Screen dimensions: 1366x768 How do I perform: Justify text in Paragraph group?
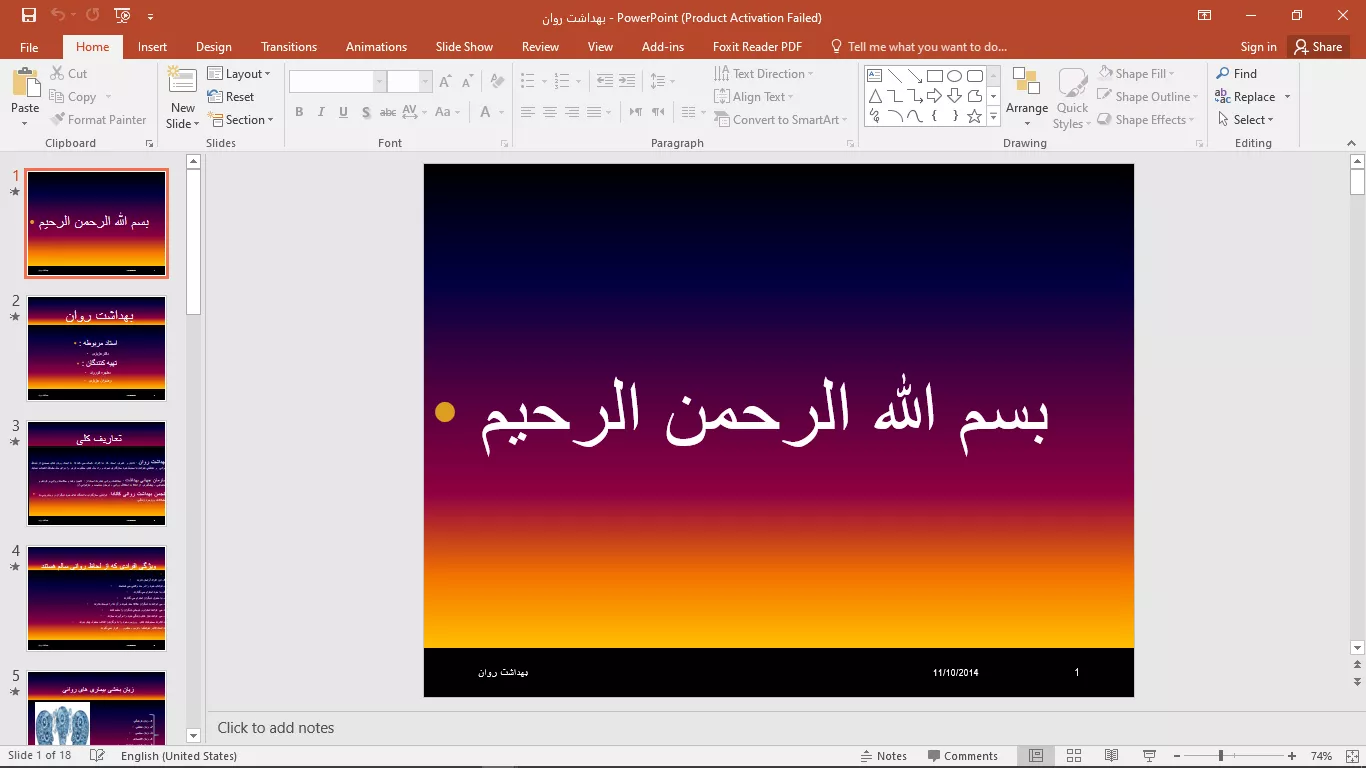(594, 112)
